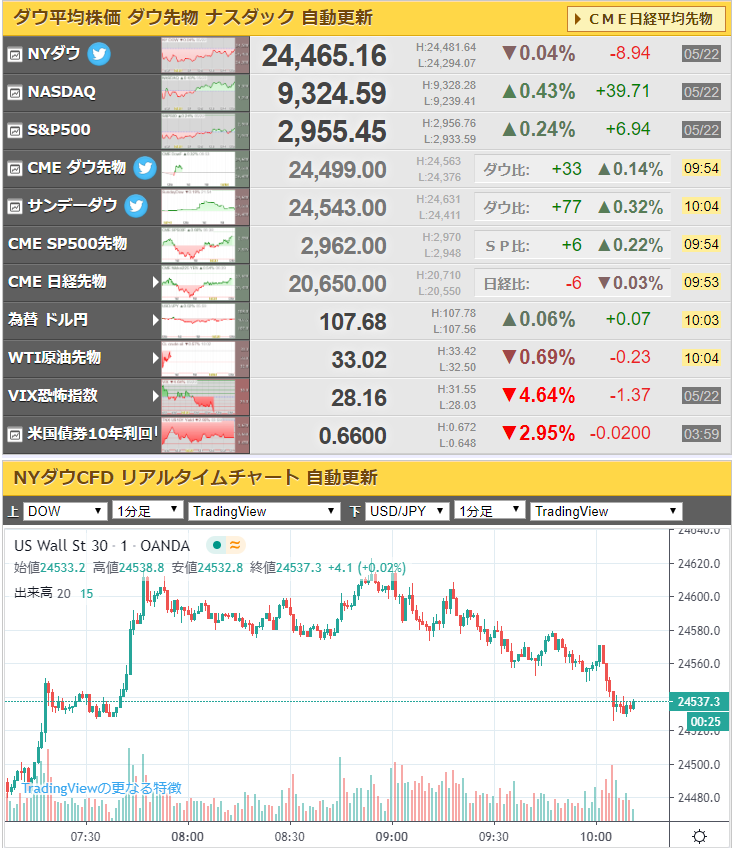Click CME ダウ先物 price 24,499.00
Screen dimensions: 732x848
click(x=337, y=170)
